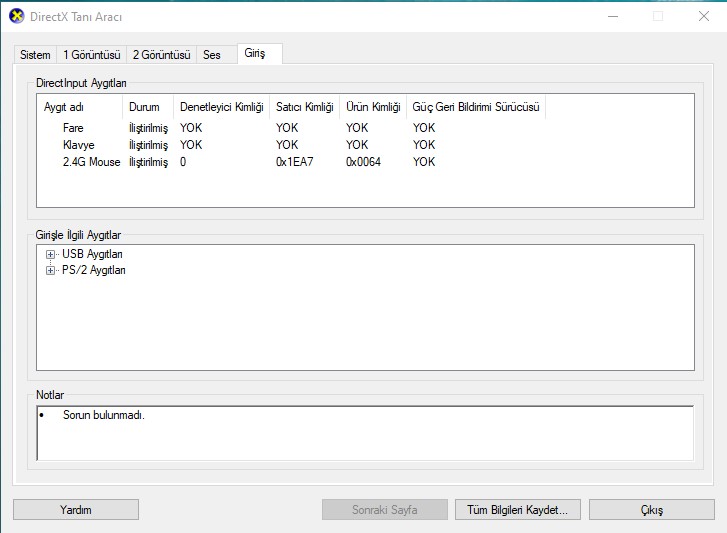Click the Sorun bulunmadı note text
The width and height of the screenshot is (727, 533).
[x=103, y=415]
